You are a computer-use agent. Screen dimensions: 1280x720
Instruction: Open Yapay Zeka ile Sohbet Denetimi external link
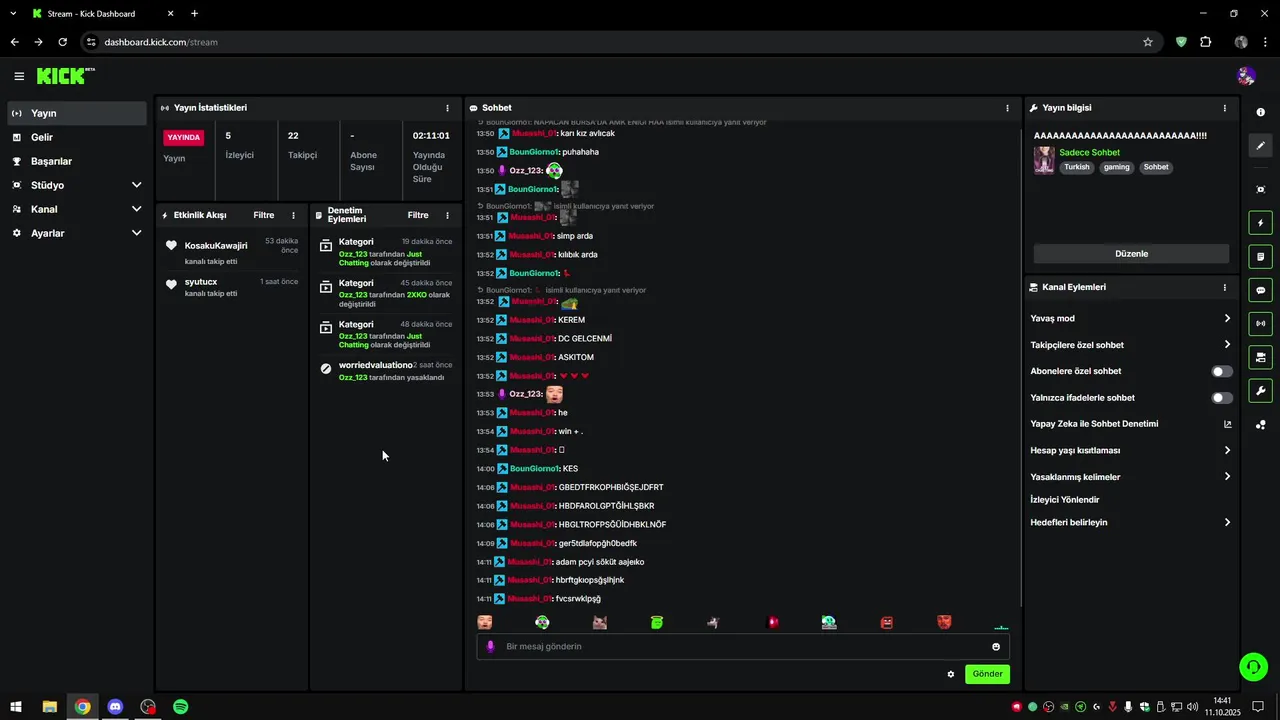(x=1227, y=424)
